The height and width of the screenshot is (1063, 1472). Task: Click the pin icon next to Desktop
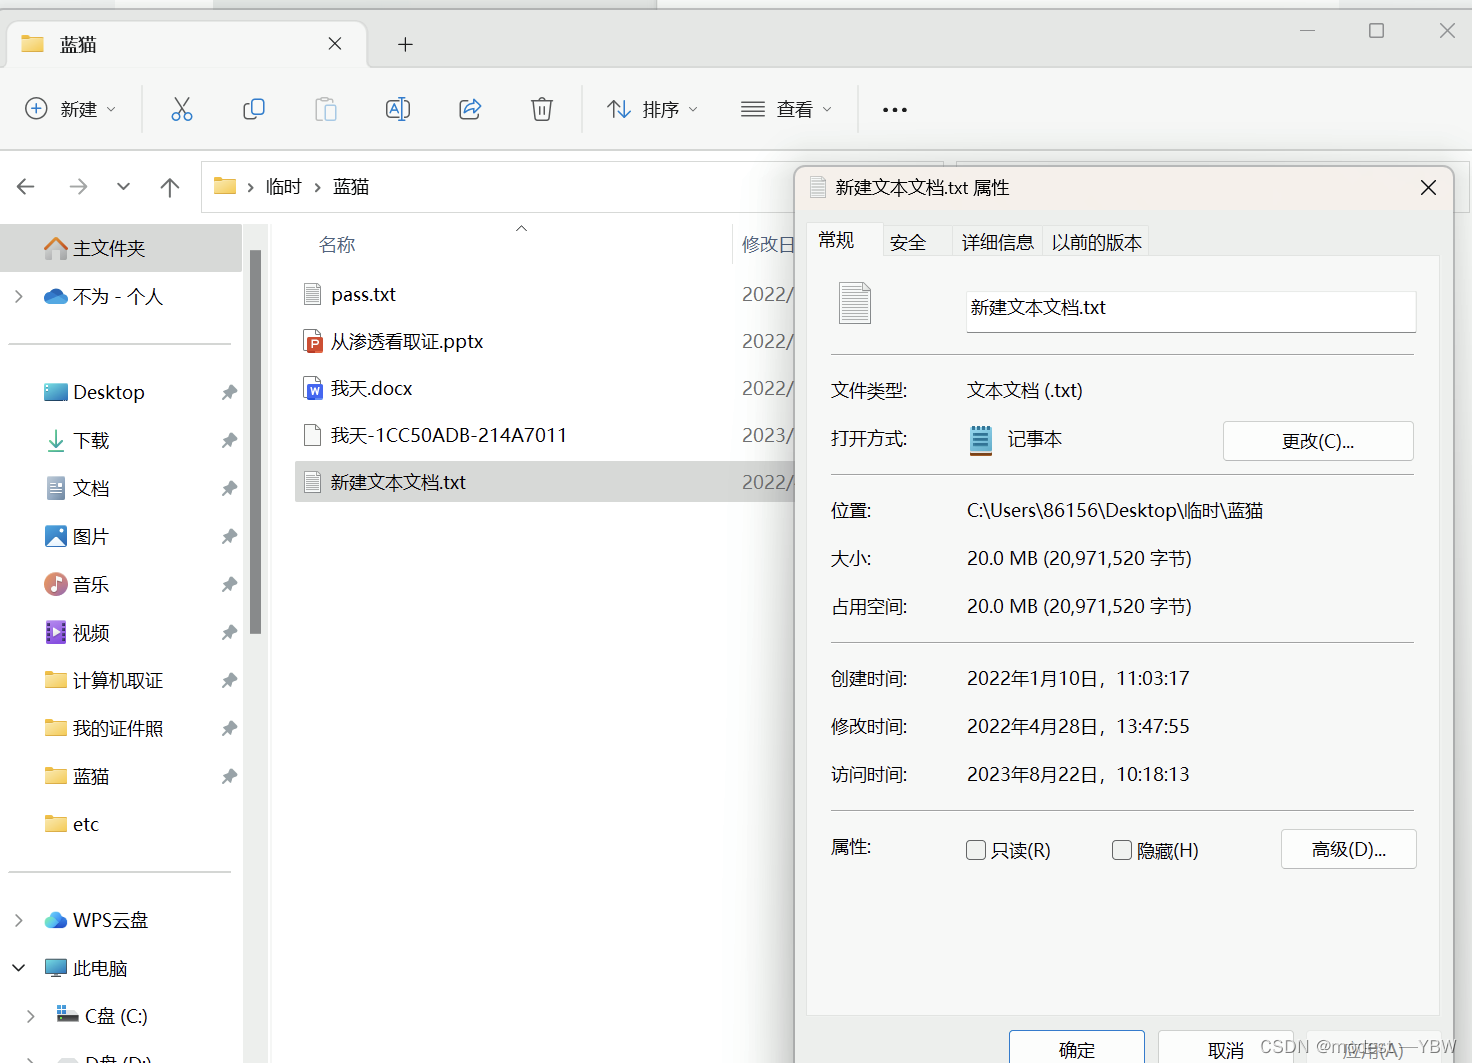(x=229, y=392)
